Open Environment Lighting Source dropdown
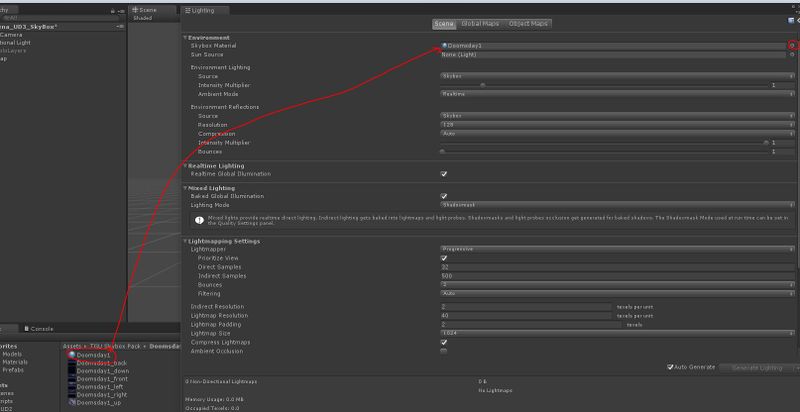The width and height of the screenshot is (800, 412). click(617, 76)
